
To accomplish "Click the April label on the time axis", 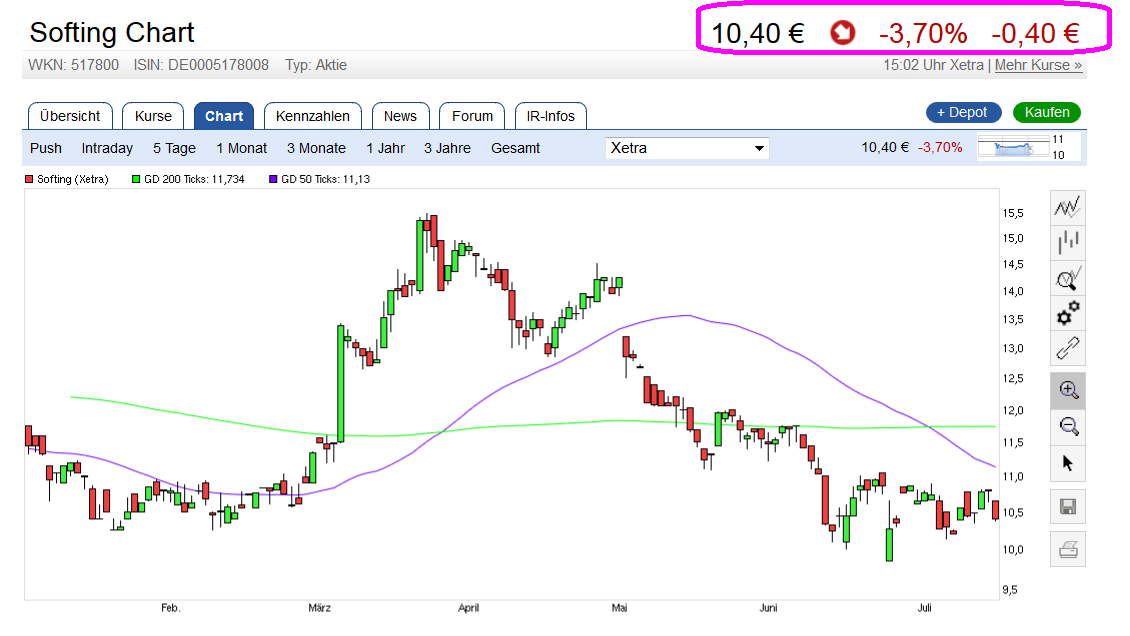I will click(x=468, y=608).
